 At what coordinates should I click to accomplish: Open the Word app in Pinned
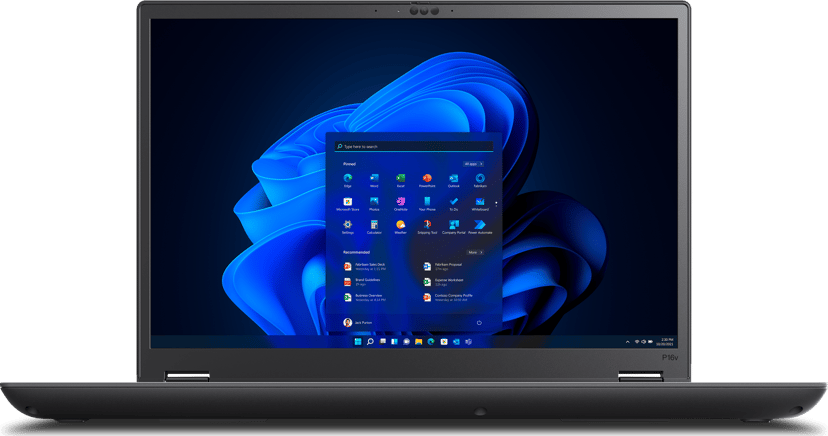[374, 179]
